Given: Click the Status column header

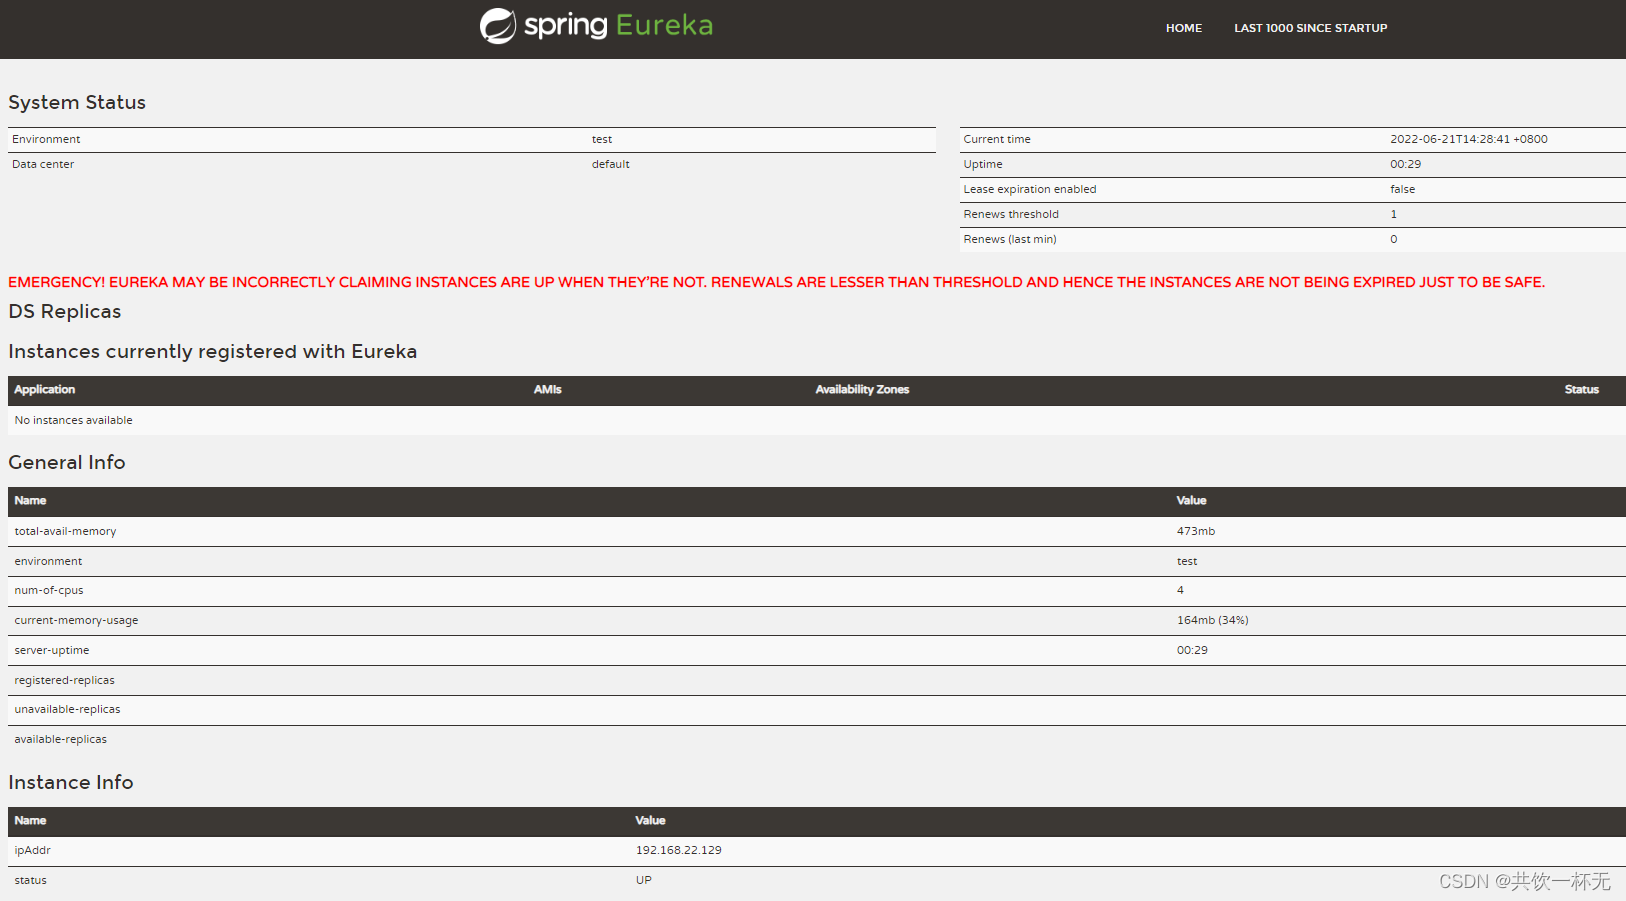Looking at the screenshot, I should (x=1581, y=390).
